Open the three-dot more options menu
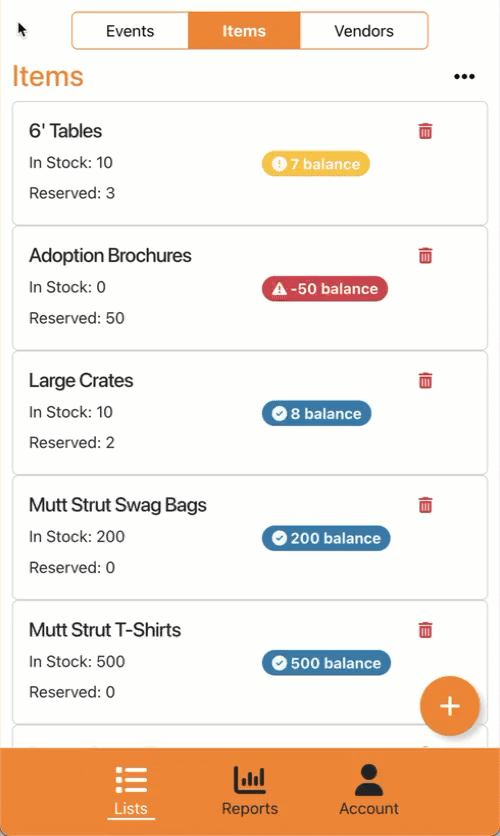This screenshot has width=500, height=836. (x=464, y=77)
